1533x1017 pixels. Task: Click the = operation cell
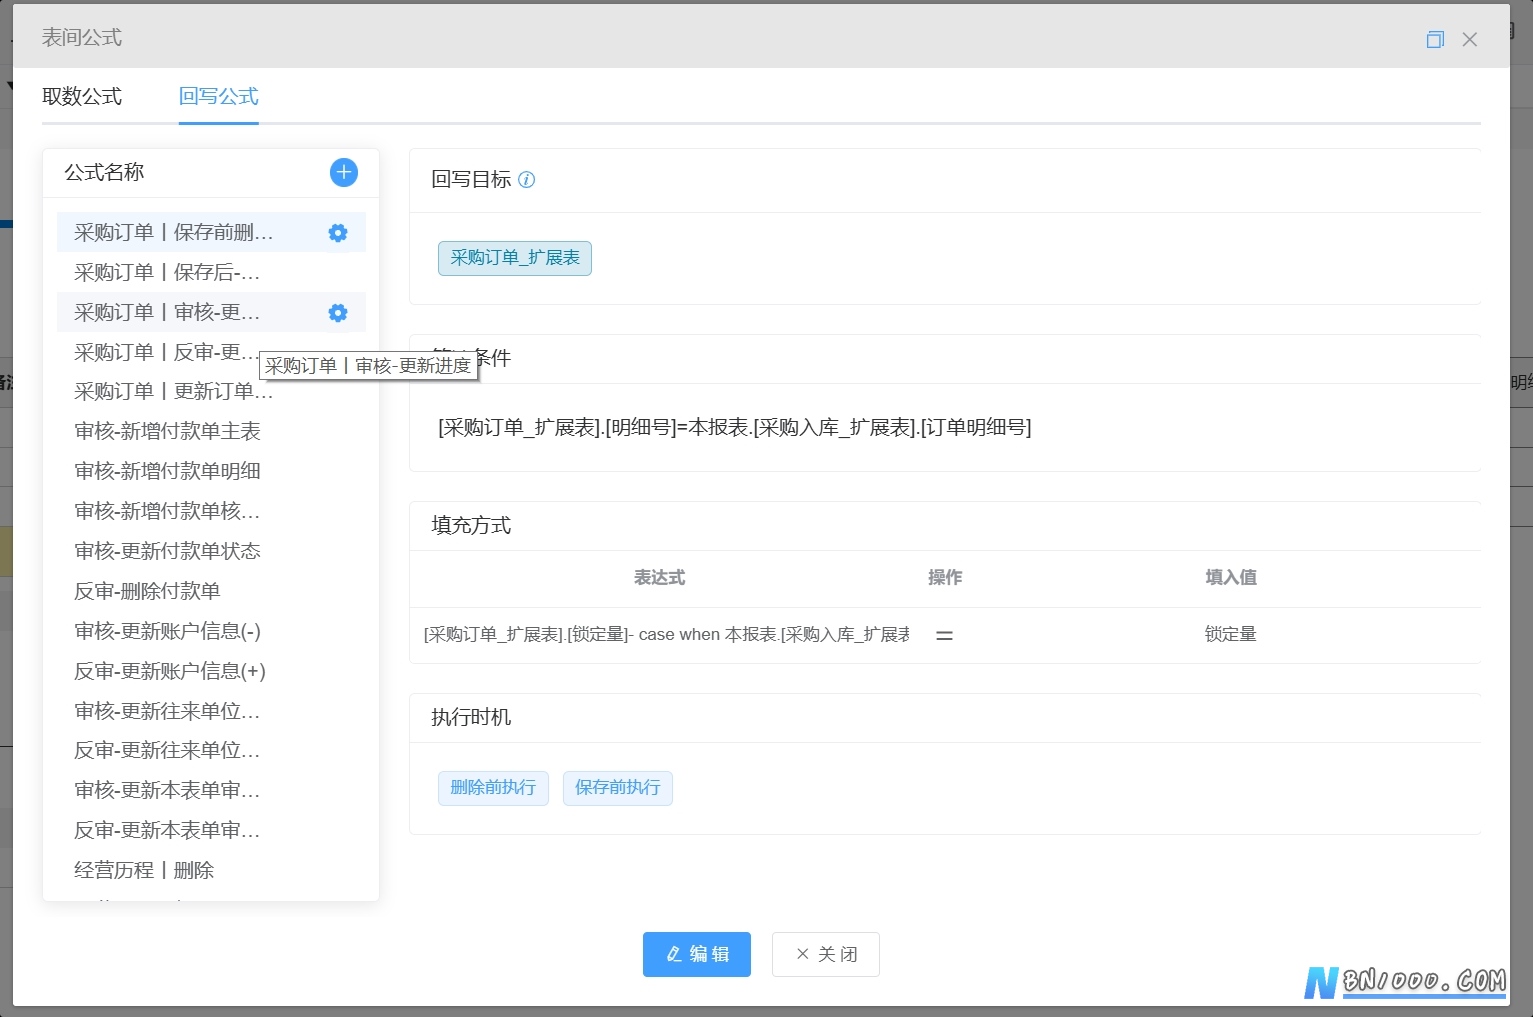click(944, 635)
